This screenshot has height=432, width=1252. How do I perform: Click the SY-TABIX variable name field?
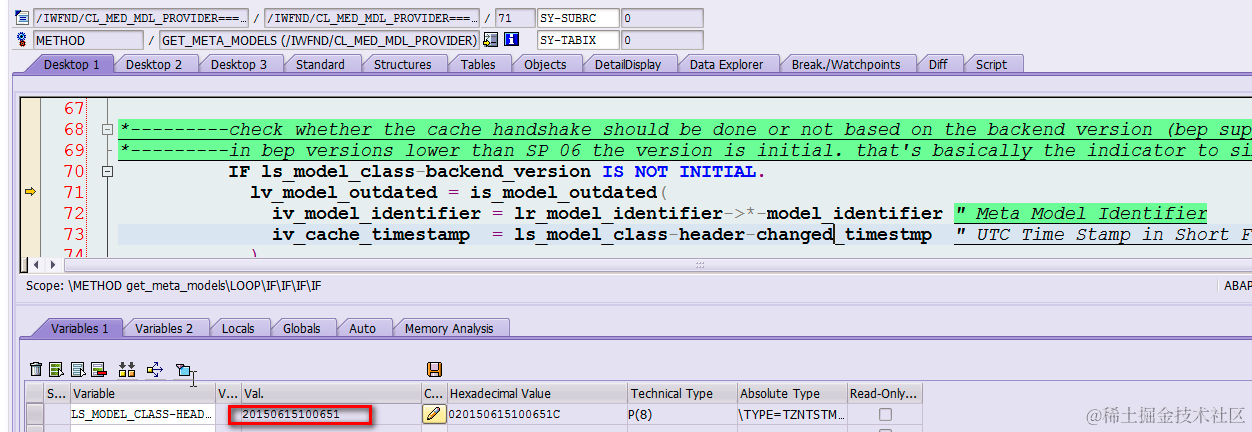click(576, 40)
